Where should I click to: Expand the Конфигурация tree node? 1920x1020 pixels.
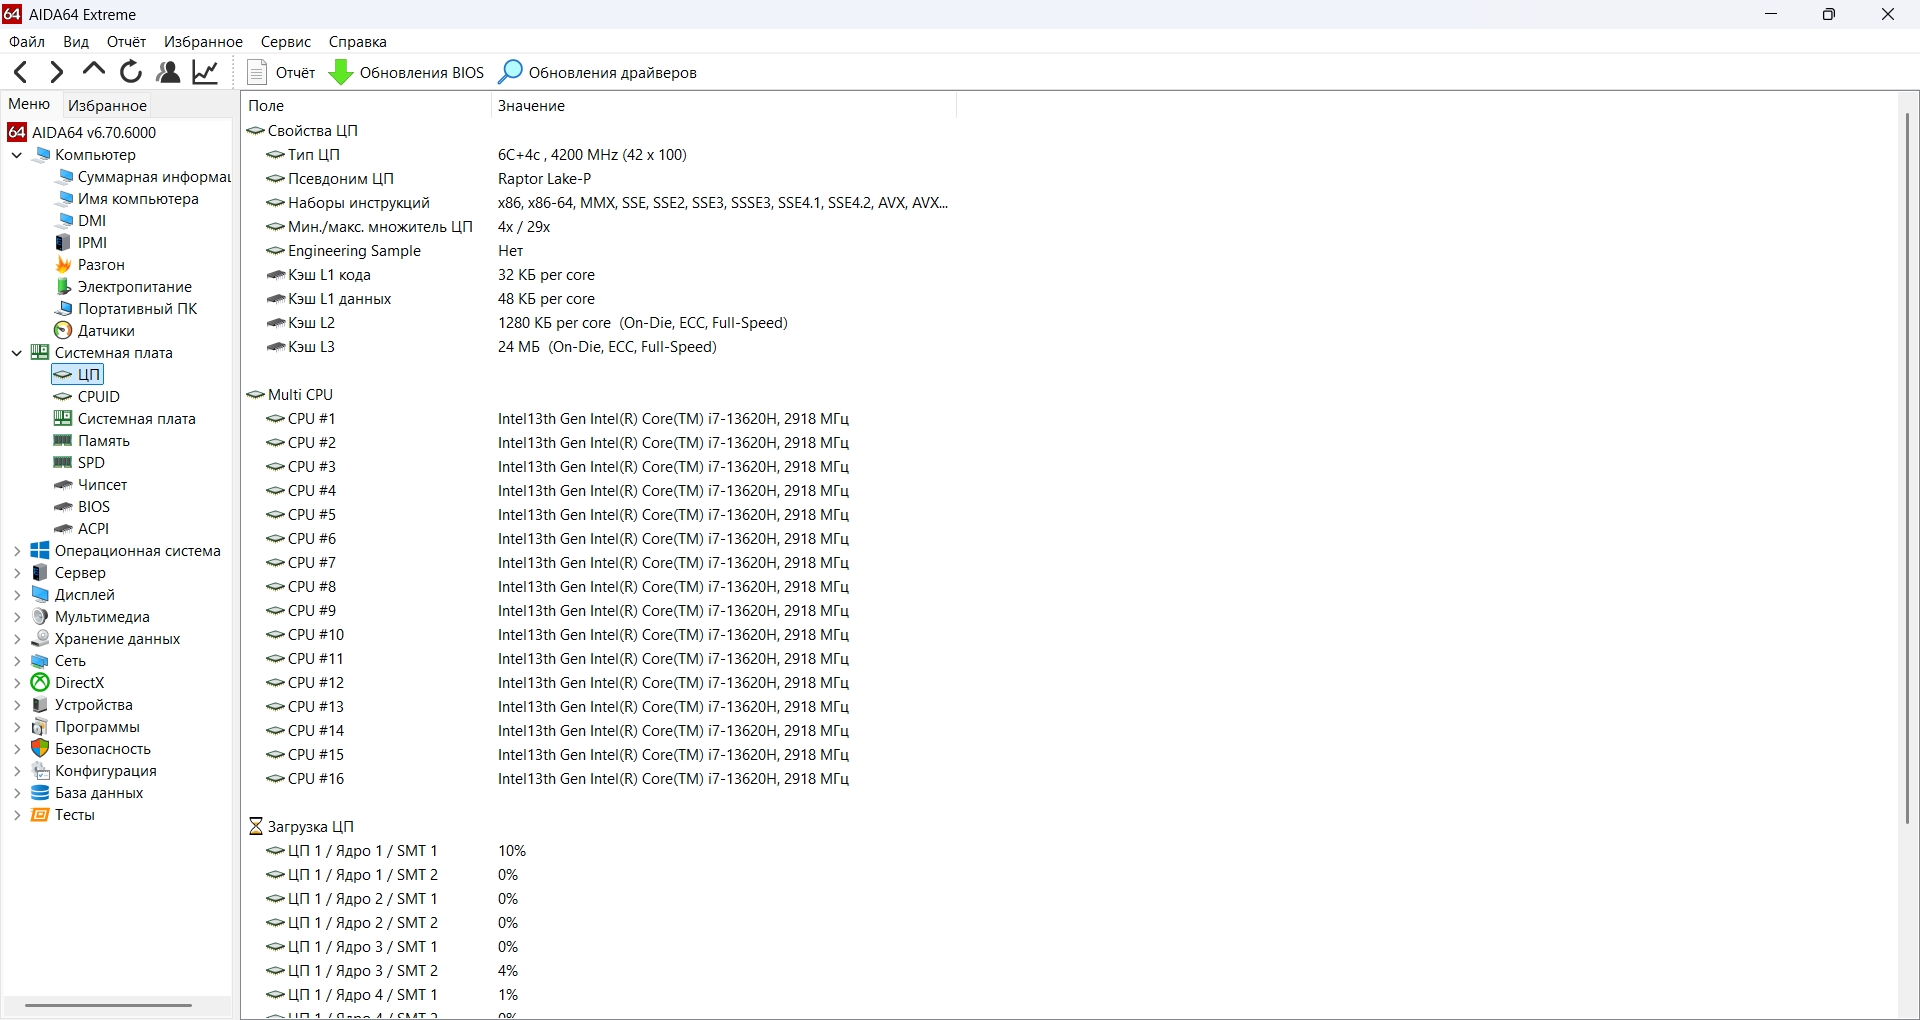pyautogui.click(x=17, y=771)
